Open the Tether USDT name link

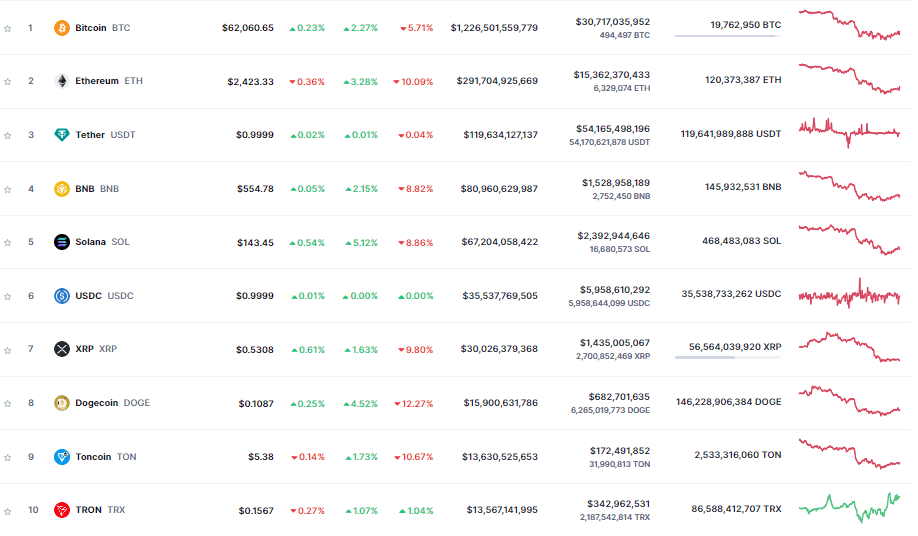click(105, 135)
